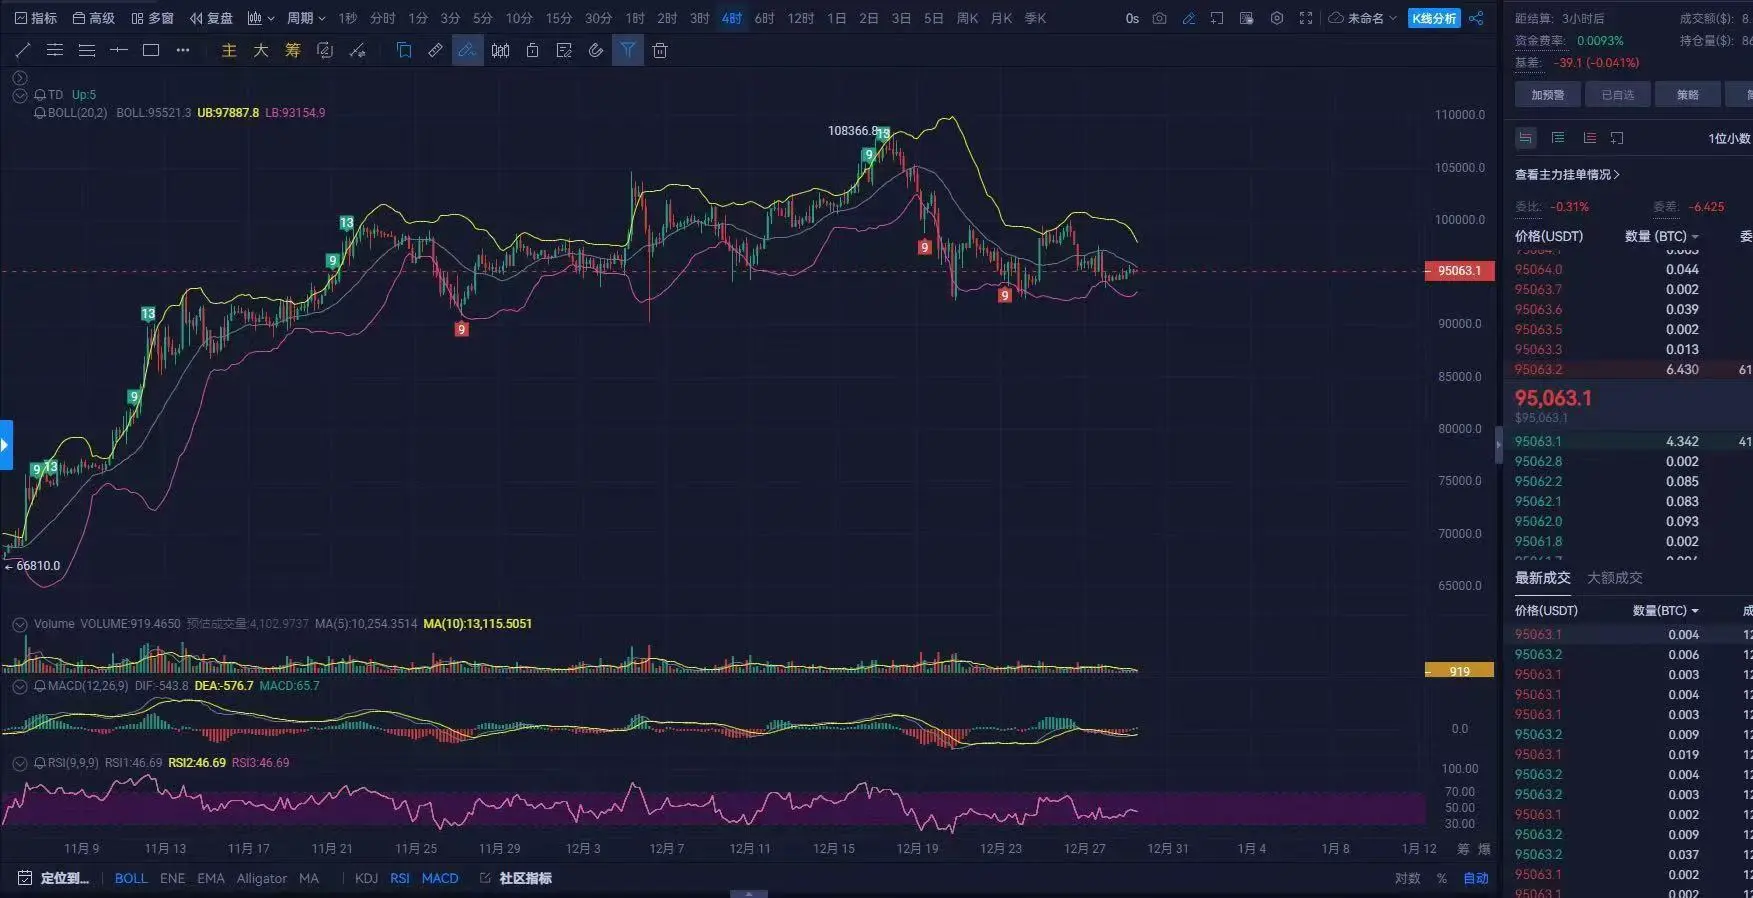Click the bell alert icon for RSI

[x=40, y=763]
